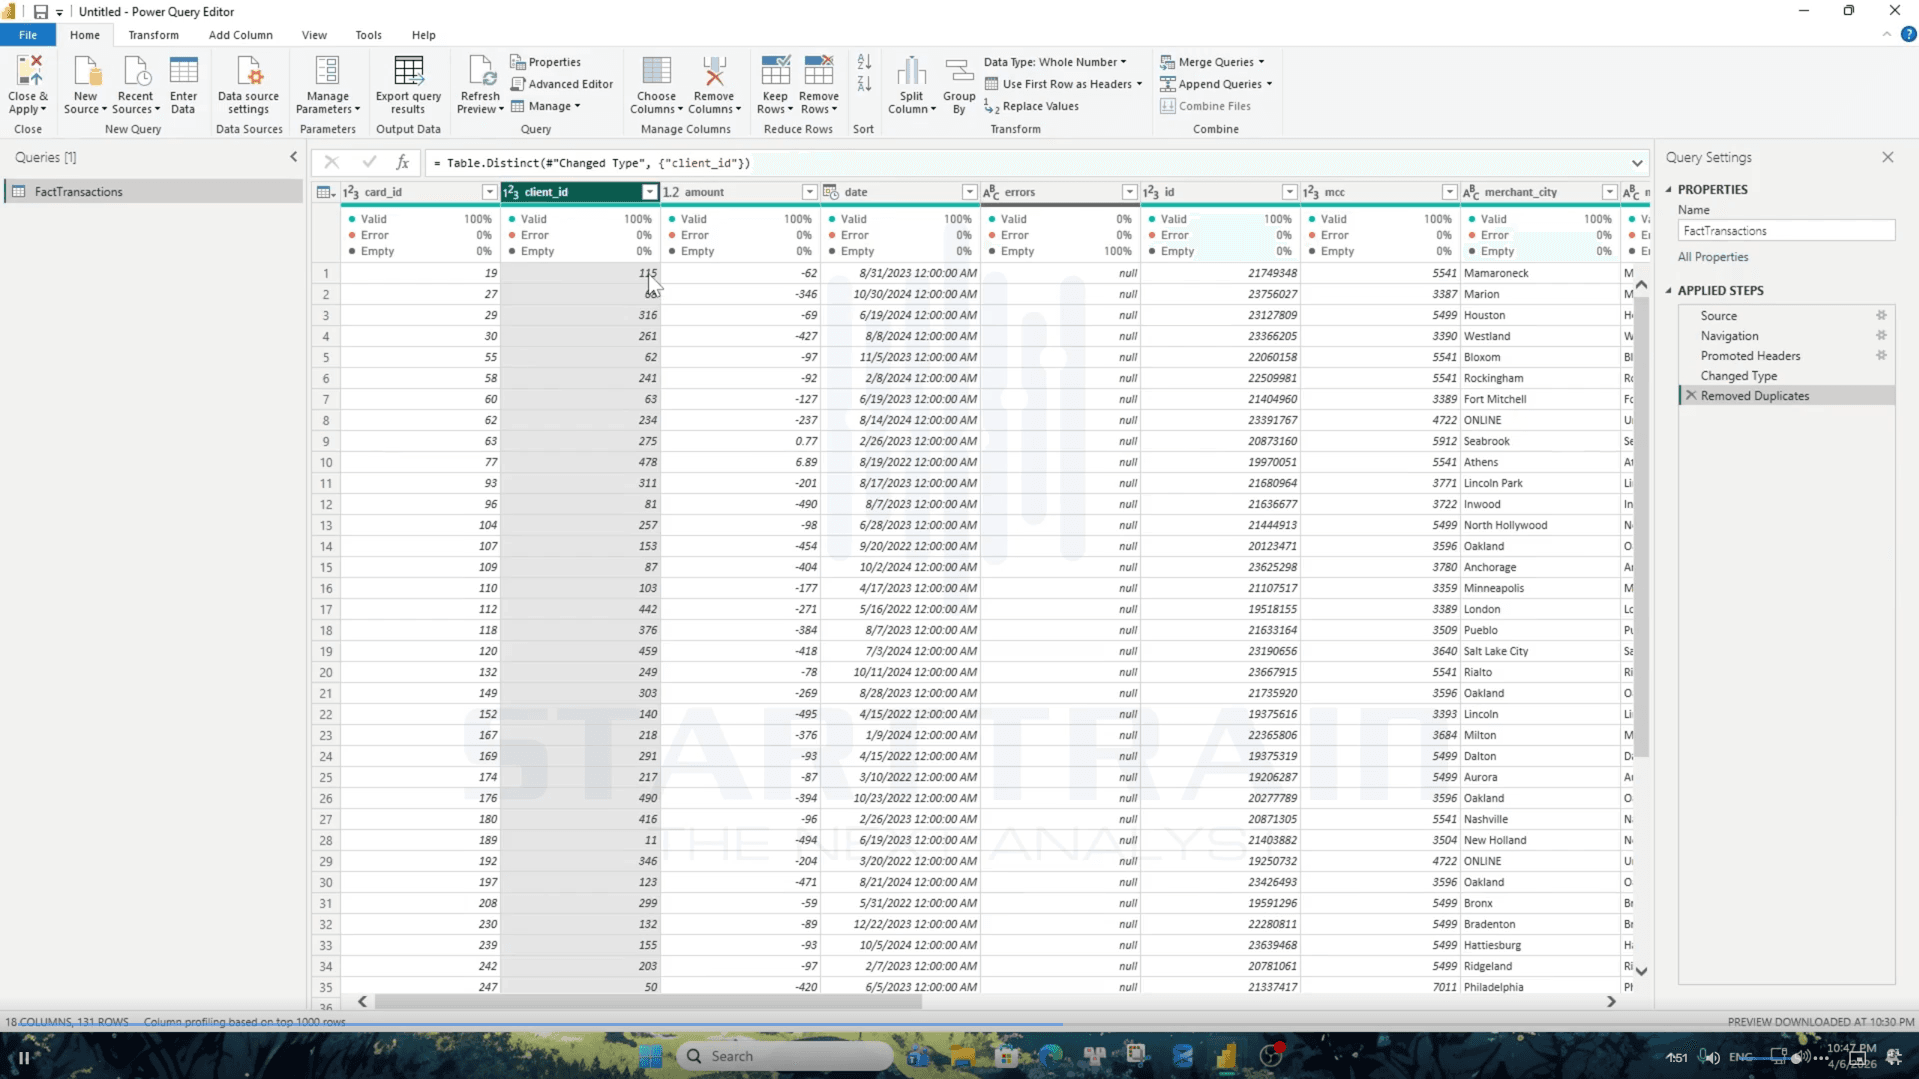Click Choose Columns icon
This screenshot has height=1079, width=1919.
(x=656, y=71)
